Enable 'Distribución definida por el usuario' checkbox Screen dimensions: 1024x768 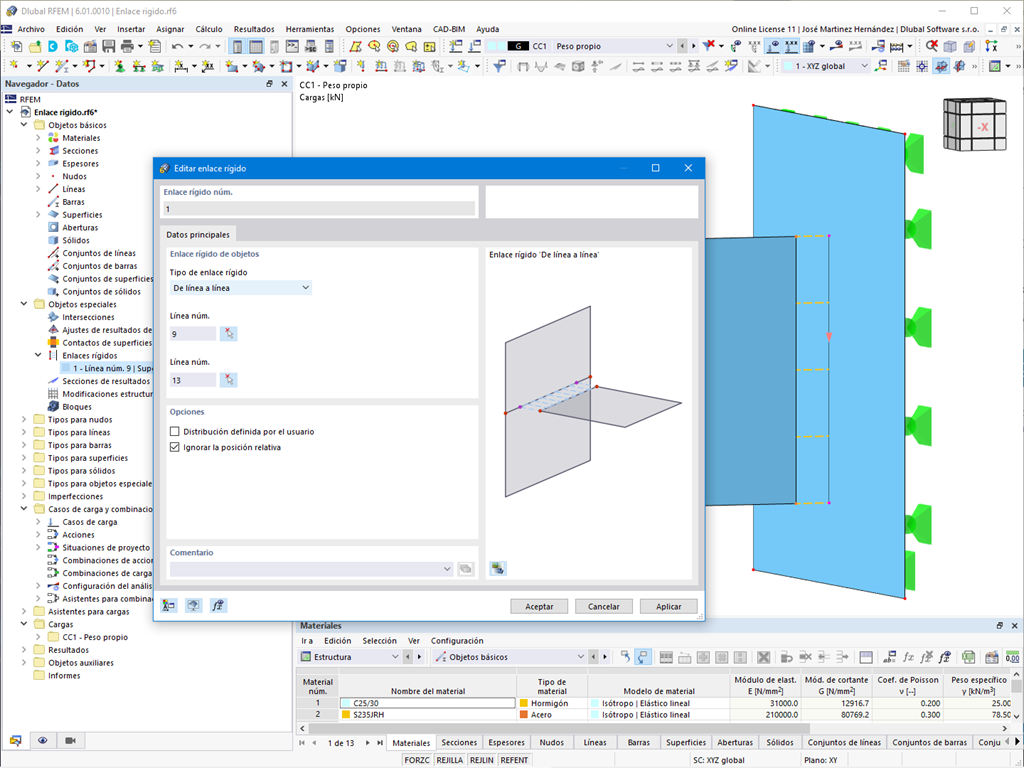[174, 432]
